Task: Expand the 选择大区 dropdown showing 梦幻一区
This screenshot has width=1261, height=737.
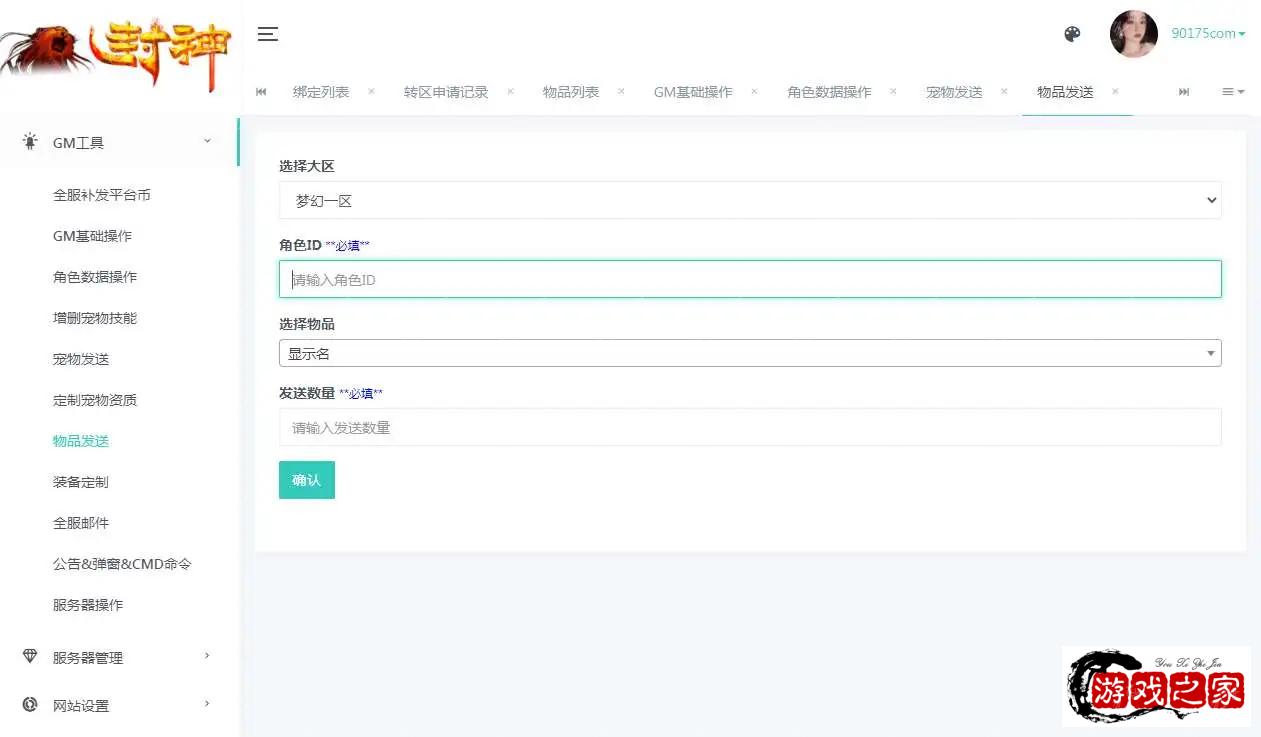Action: [749, 200]
